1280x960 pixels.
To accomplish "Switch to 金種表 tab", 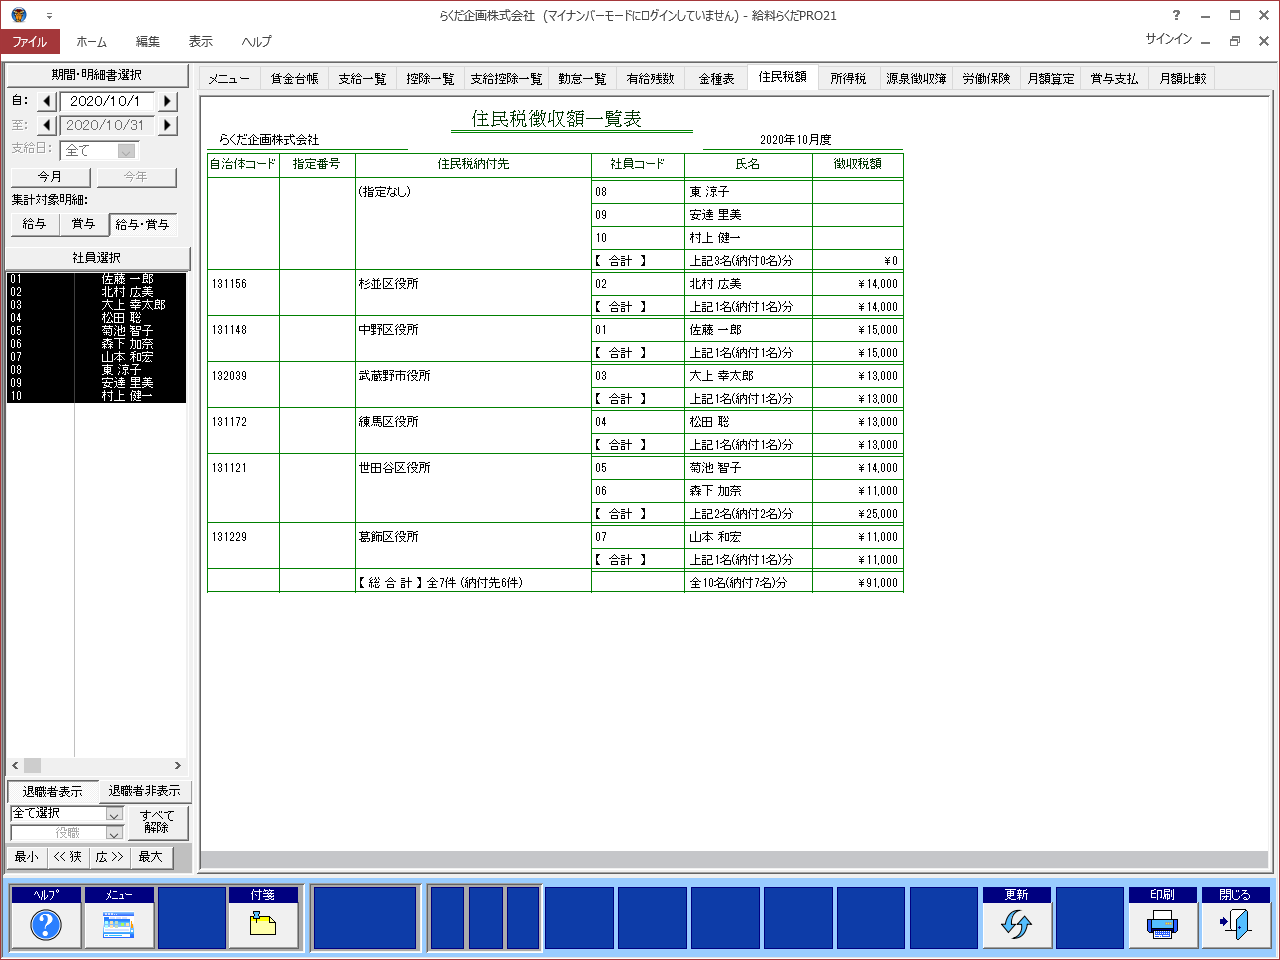I will [717, 78].
